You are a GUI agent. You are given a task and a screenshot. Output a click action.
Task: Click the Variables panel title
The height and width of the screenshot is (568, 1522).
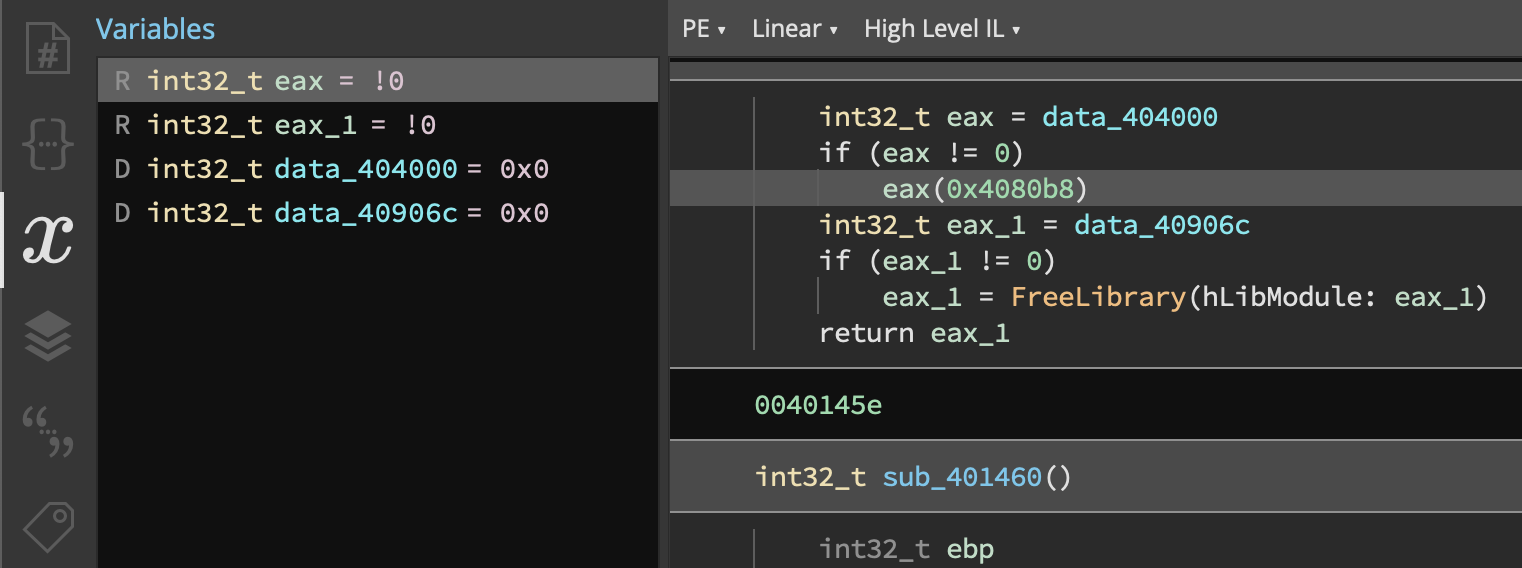[x=155, y=29]
